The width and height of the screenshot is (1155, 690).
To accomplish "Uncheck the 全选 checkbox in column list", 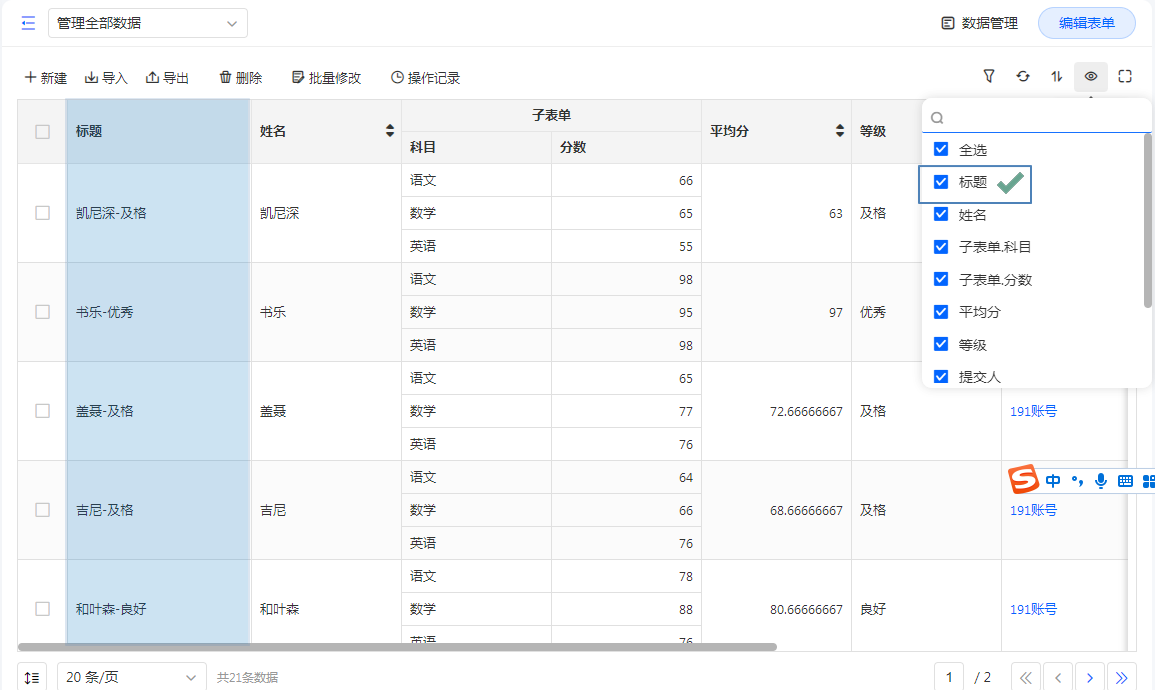I will pos(941,149).
